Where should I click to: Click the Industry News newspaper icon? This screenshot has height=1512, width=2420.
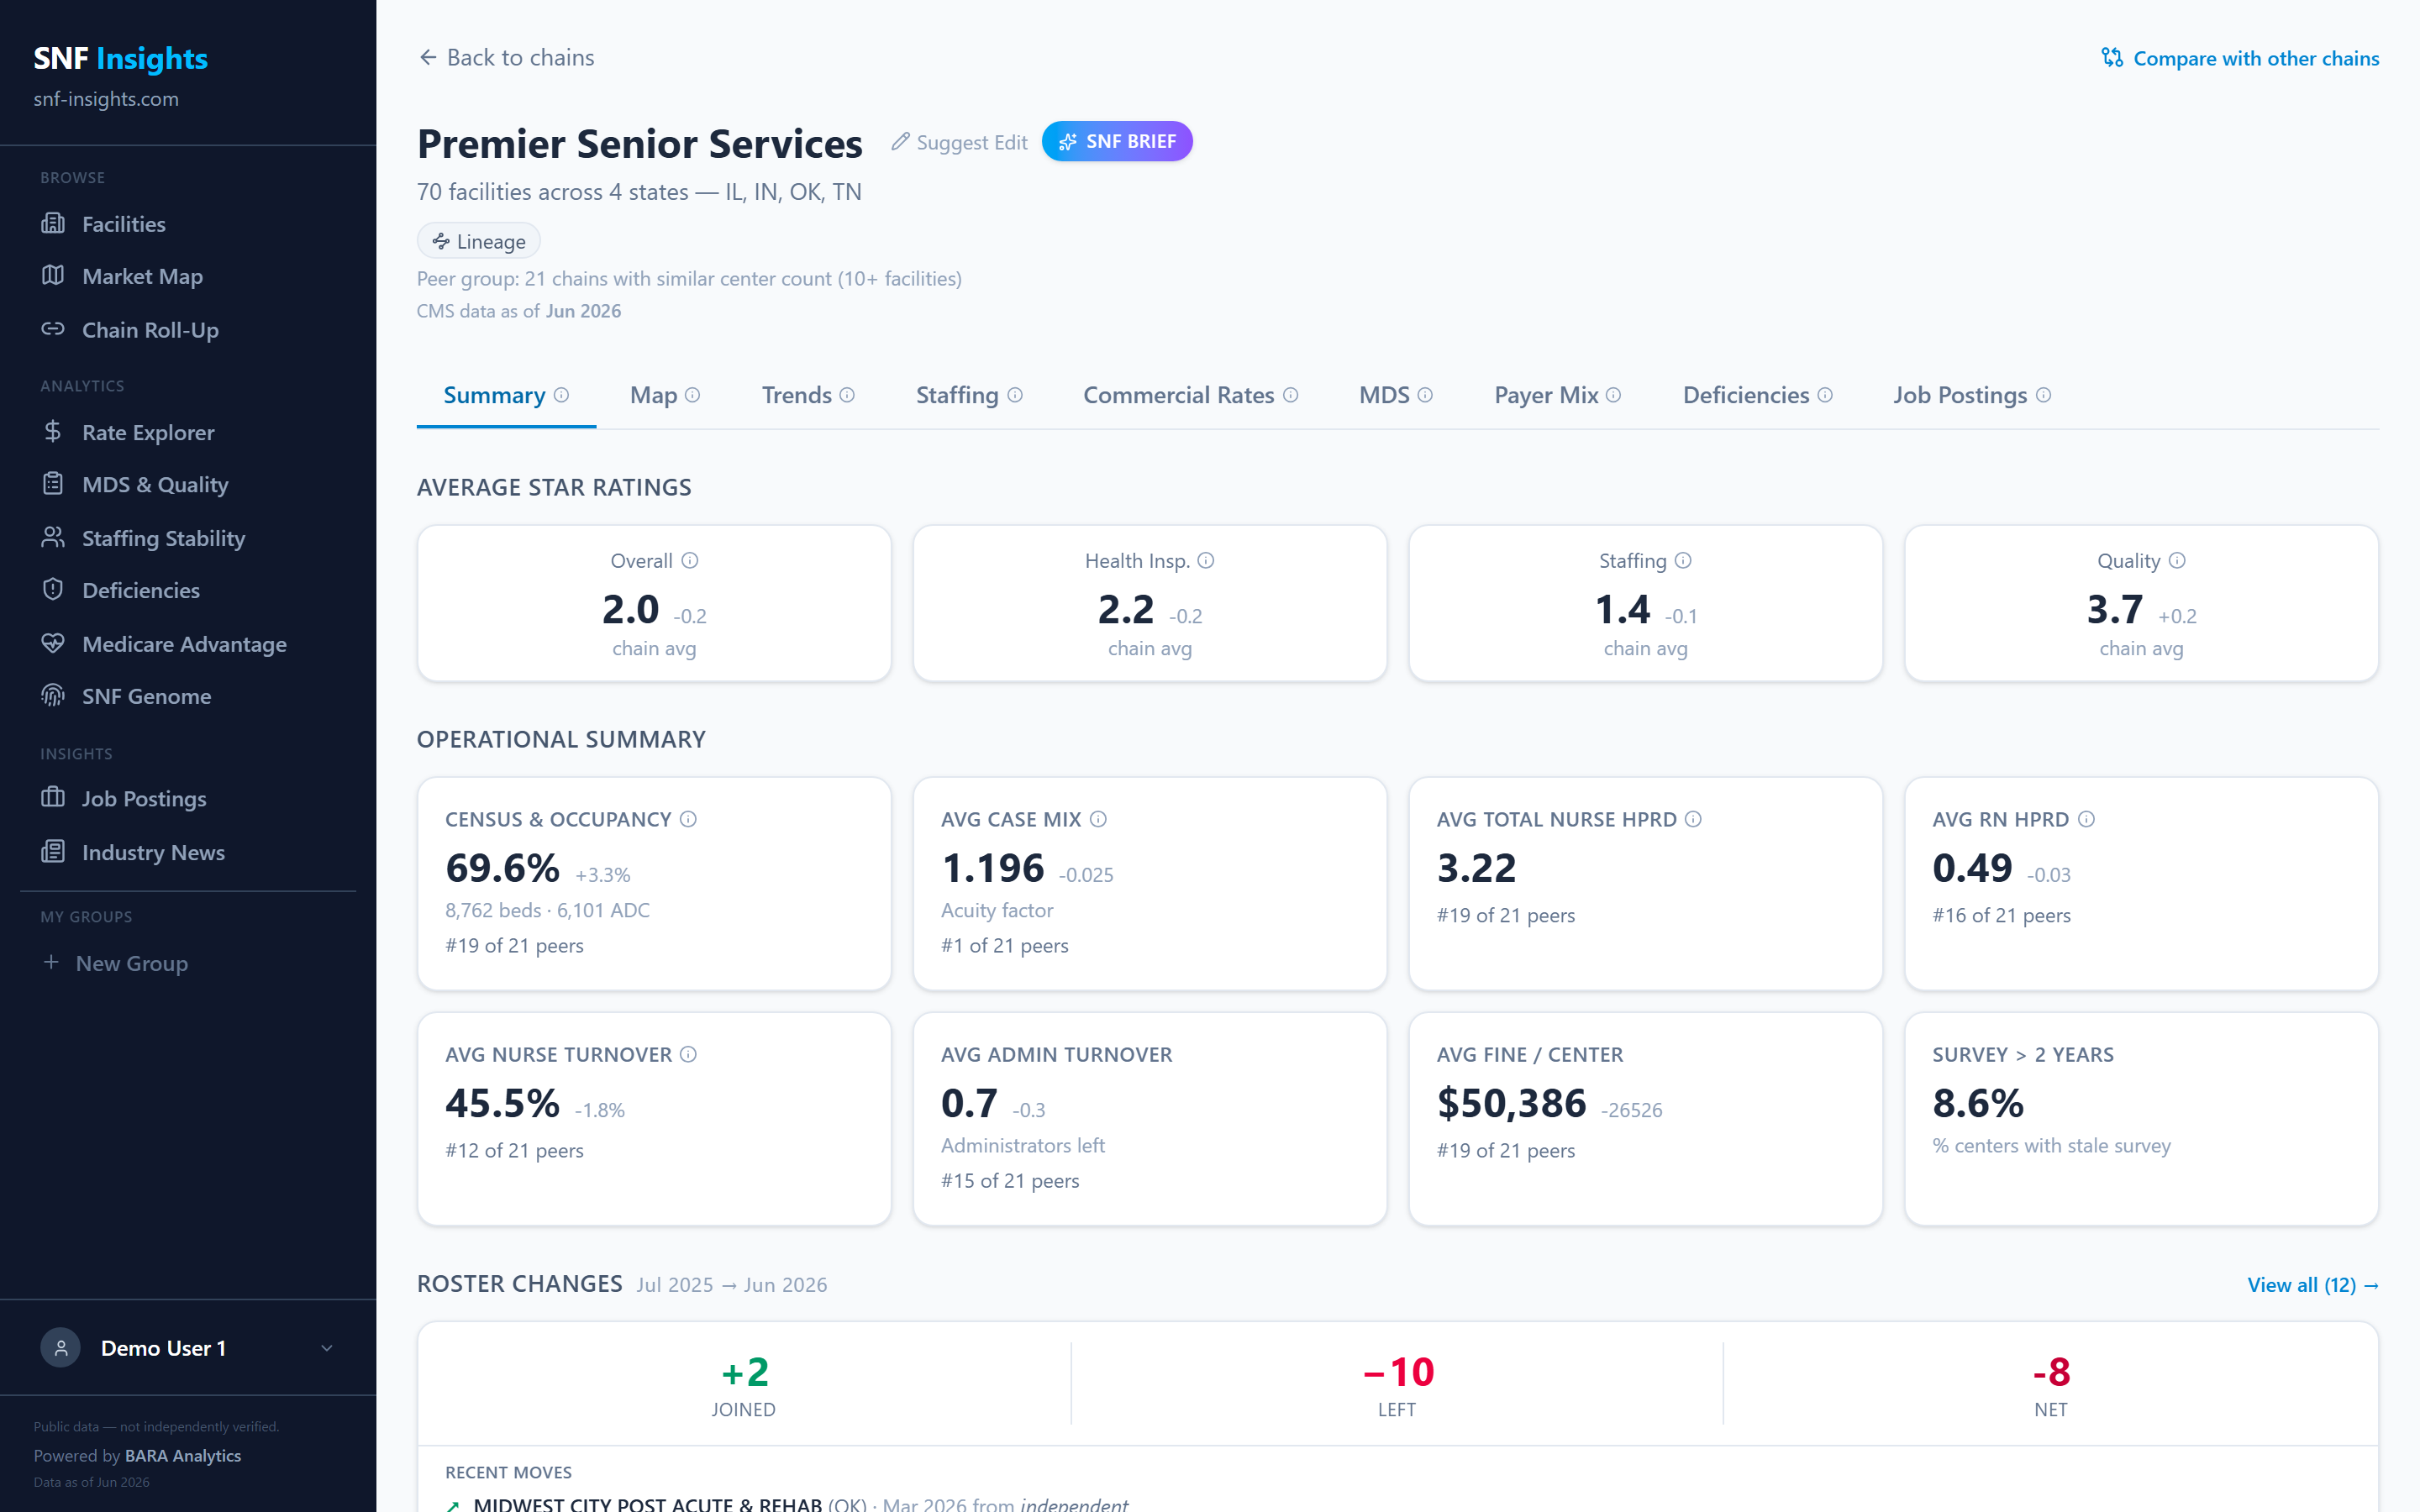[53, 851]
